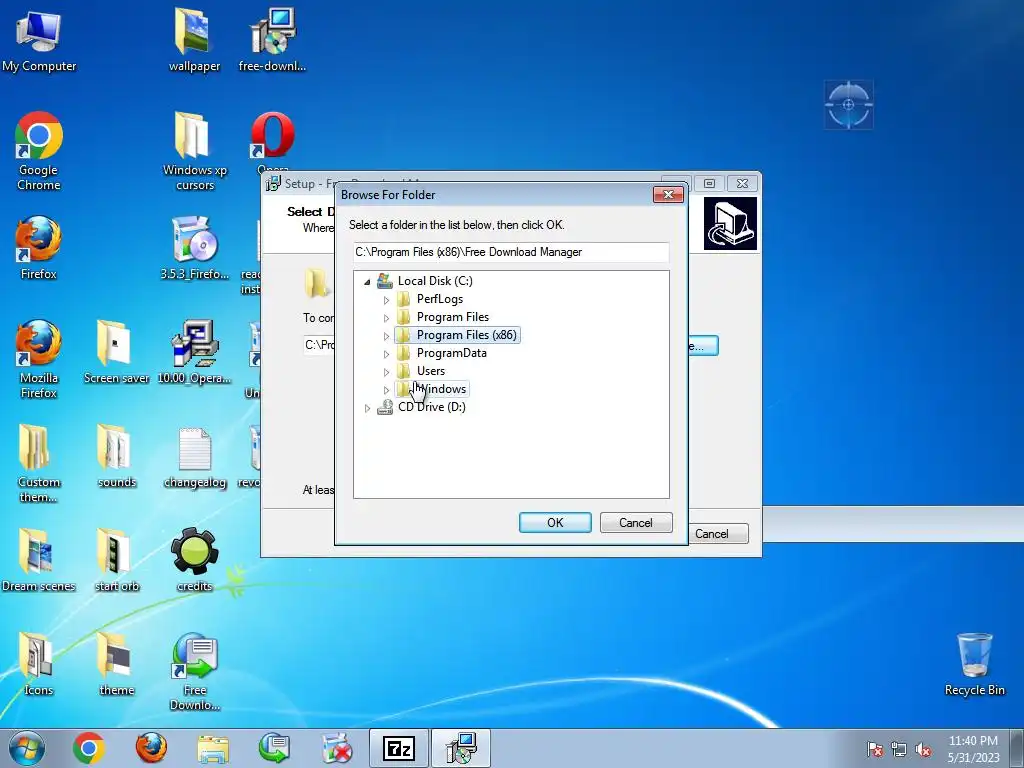This screenshot has width=1024, height=768.
Task: Open Dream scenes folder icon
Action: pos(39,560)
